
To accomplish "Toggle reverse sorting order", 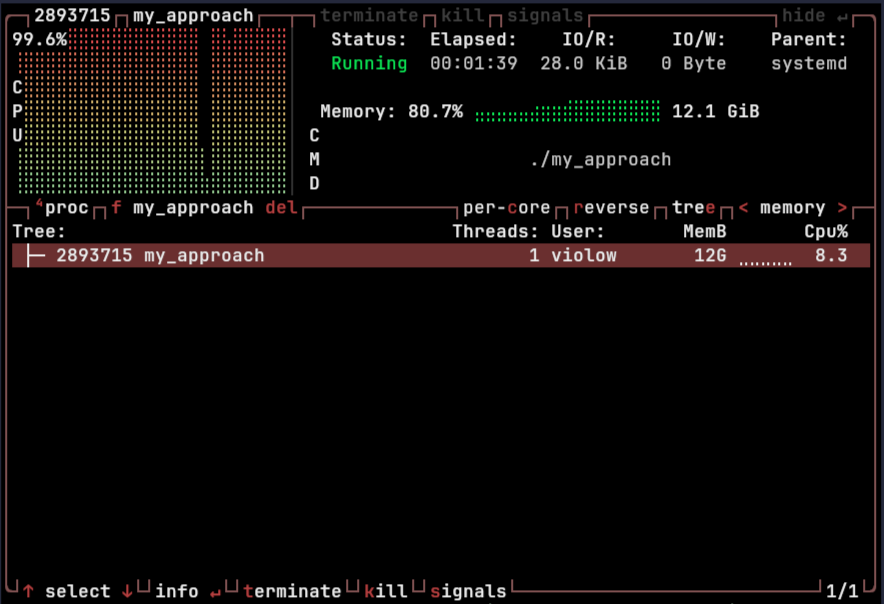I will click(611, 208).
